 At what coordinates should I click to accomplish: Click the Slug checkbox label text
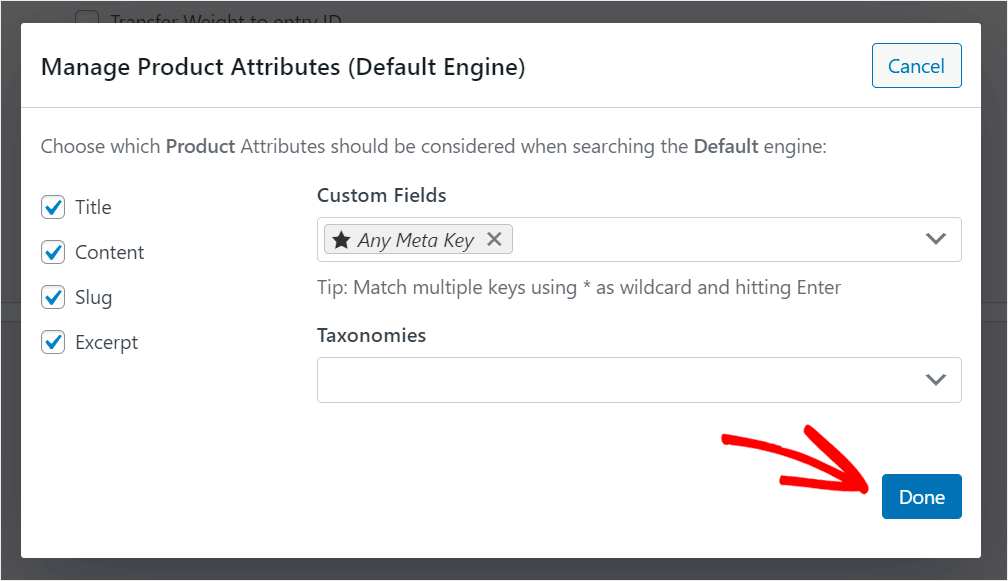[x=93, y=298]
